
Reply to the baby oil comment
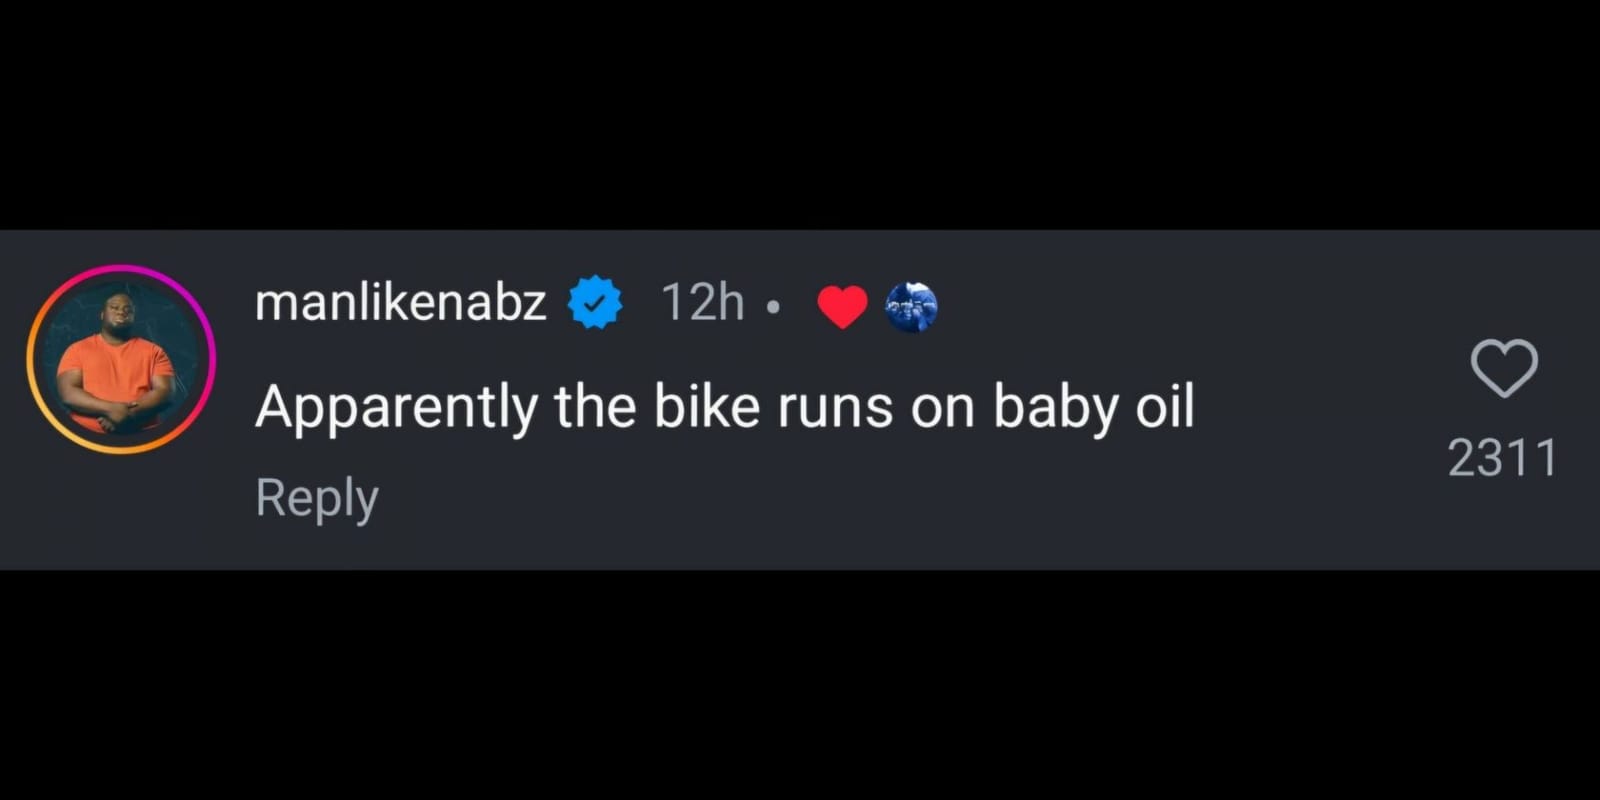click(317, 498)
